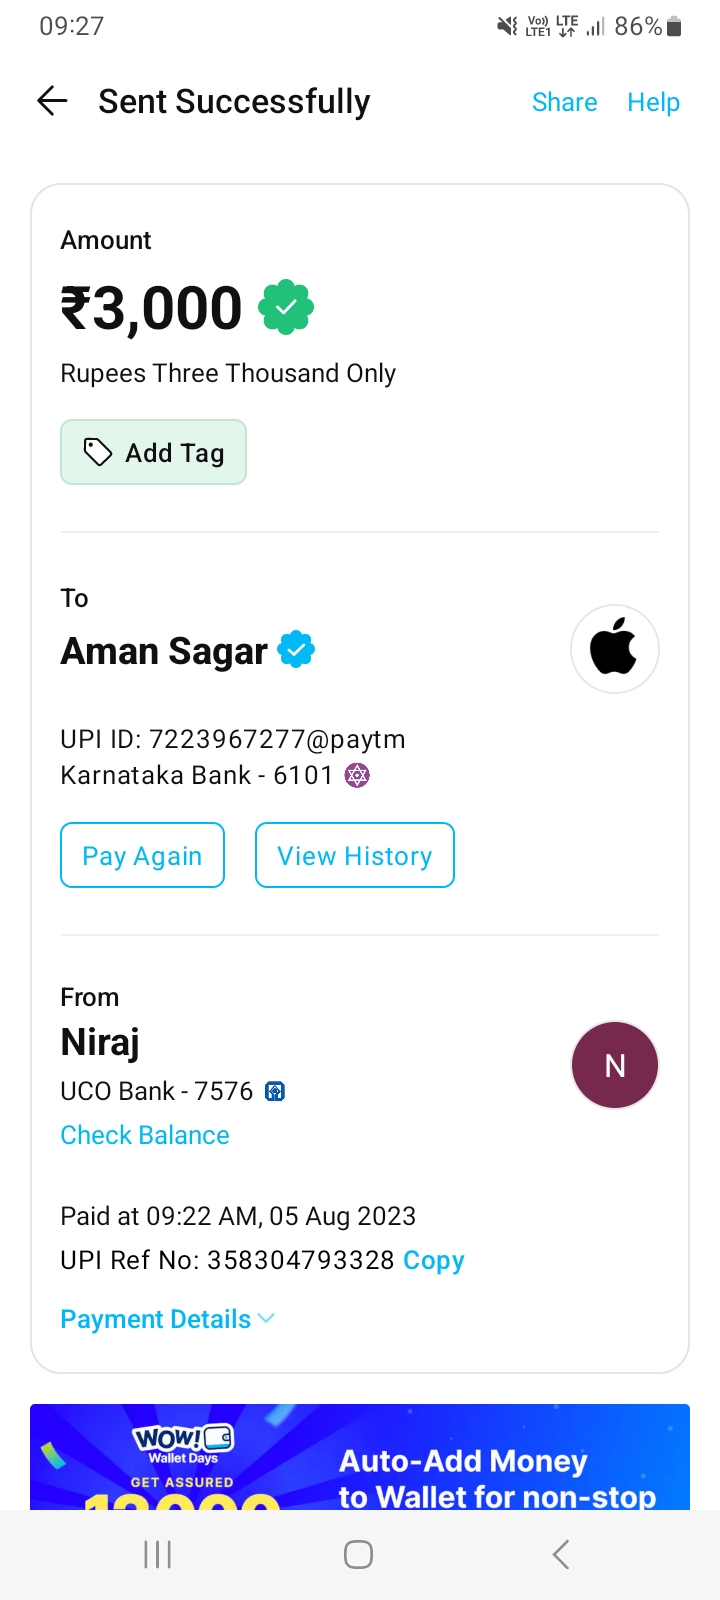Tap the tag icon in Add Tag
The width and height of the screenshot is (720, 1600).
[x=97, y=453]
